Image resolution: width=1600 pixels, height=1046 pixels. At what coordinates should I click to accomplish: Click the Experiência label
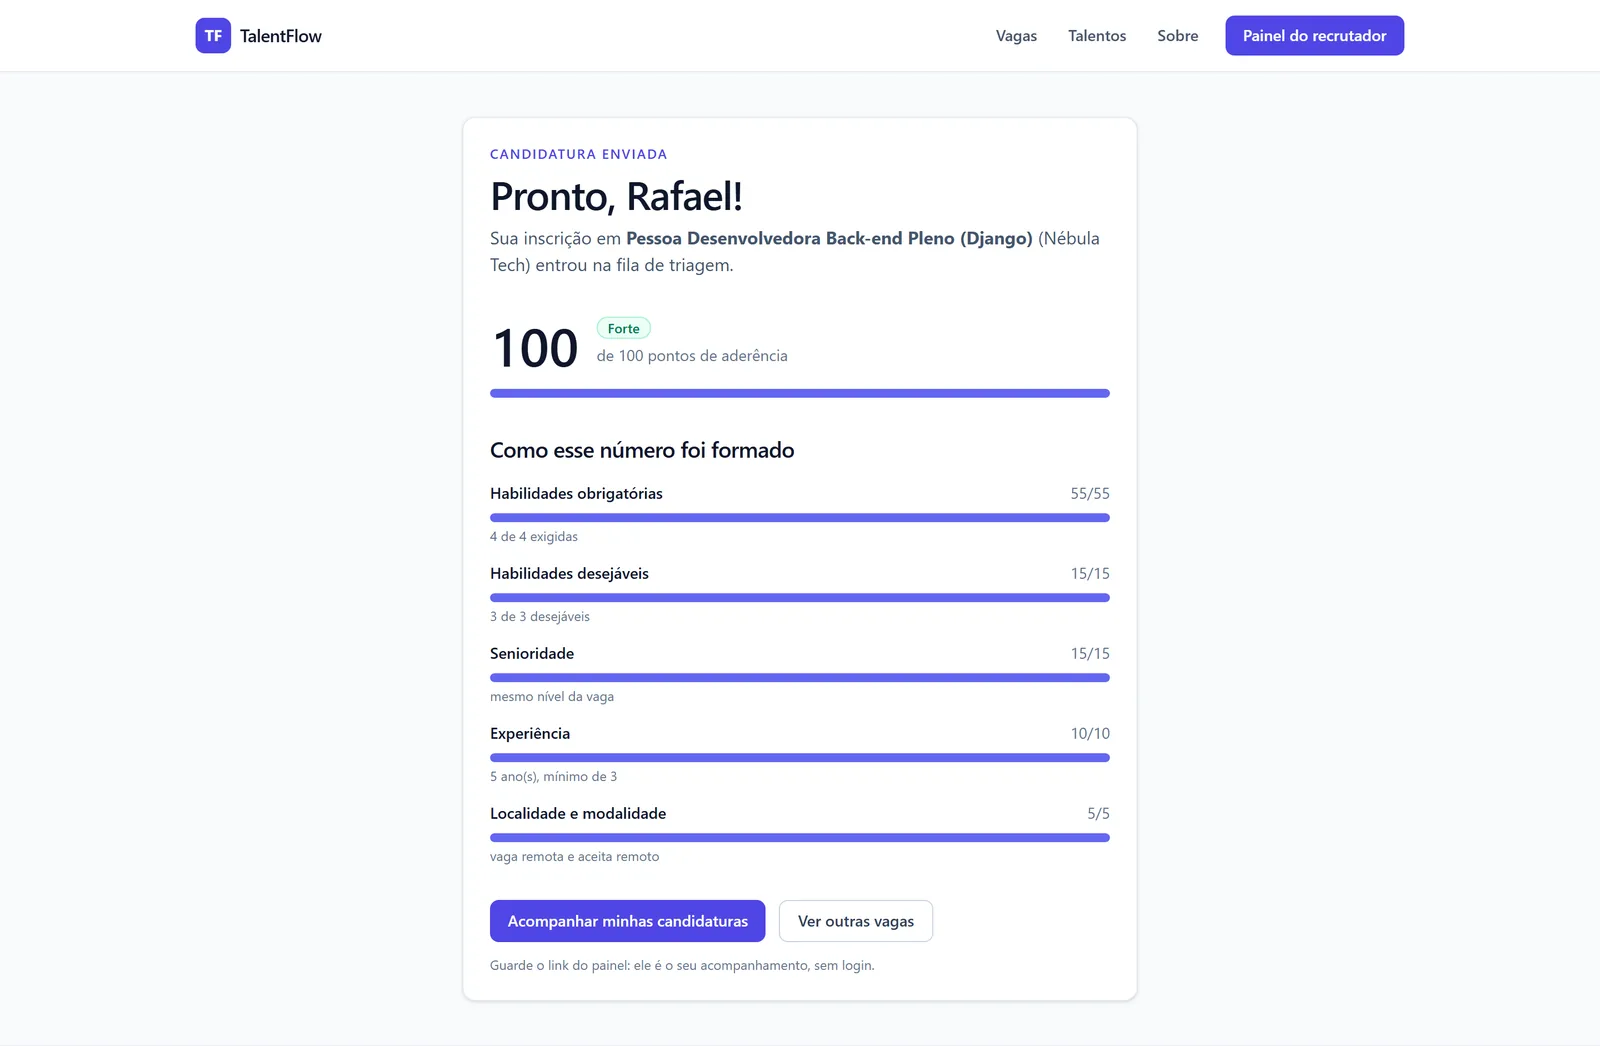530,733
